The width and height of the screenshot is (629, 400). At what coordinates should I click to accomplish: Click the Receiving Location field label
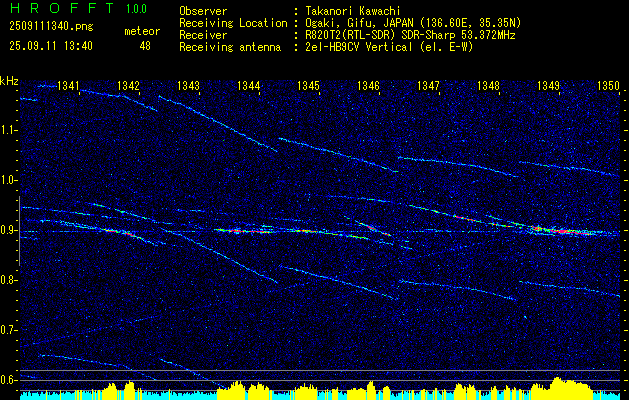point(233,23)
